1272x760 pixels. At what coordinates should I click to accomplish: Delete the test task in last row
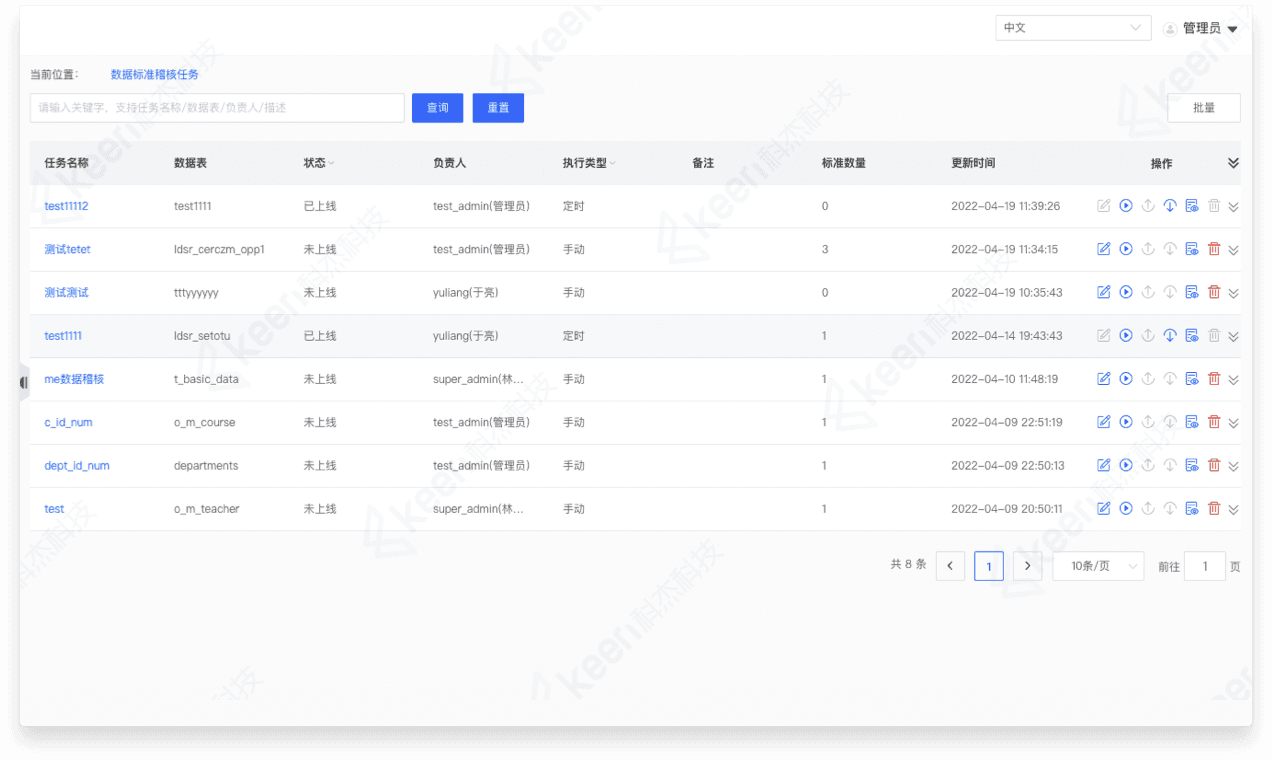[x=1214, y=509]
